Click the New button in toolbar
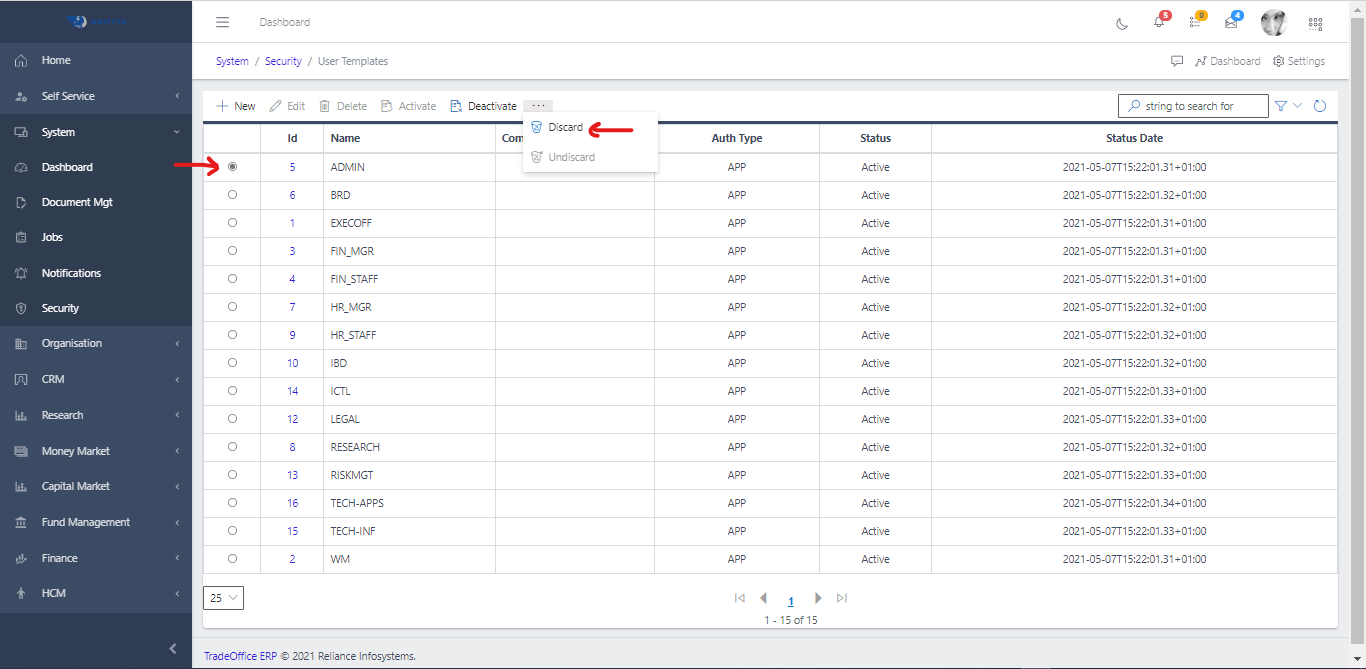This screenshot has height=669, width=1366. [x=236, y=106]
